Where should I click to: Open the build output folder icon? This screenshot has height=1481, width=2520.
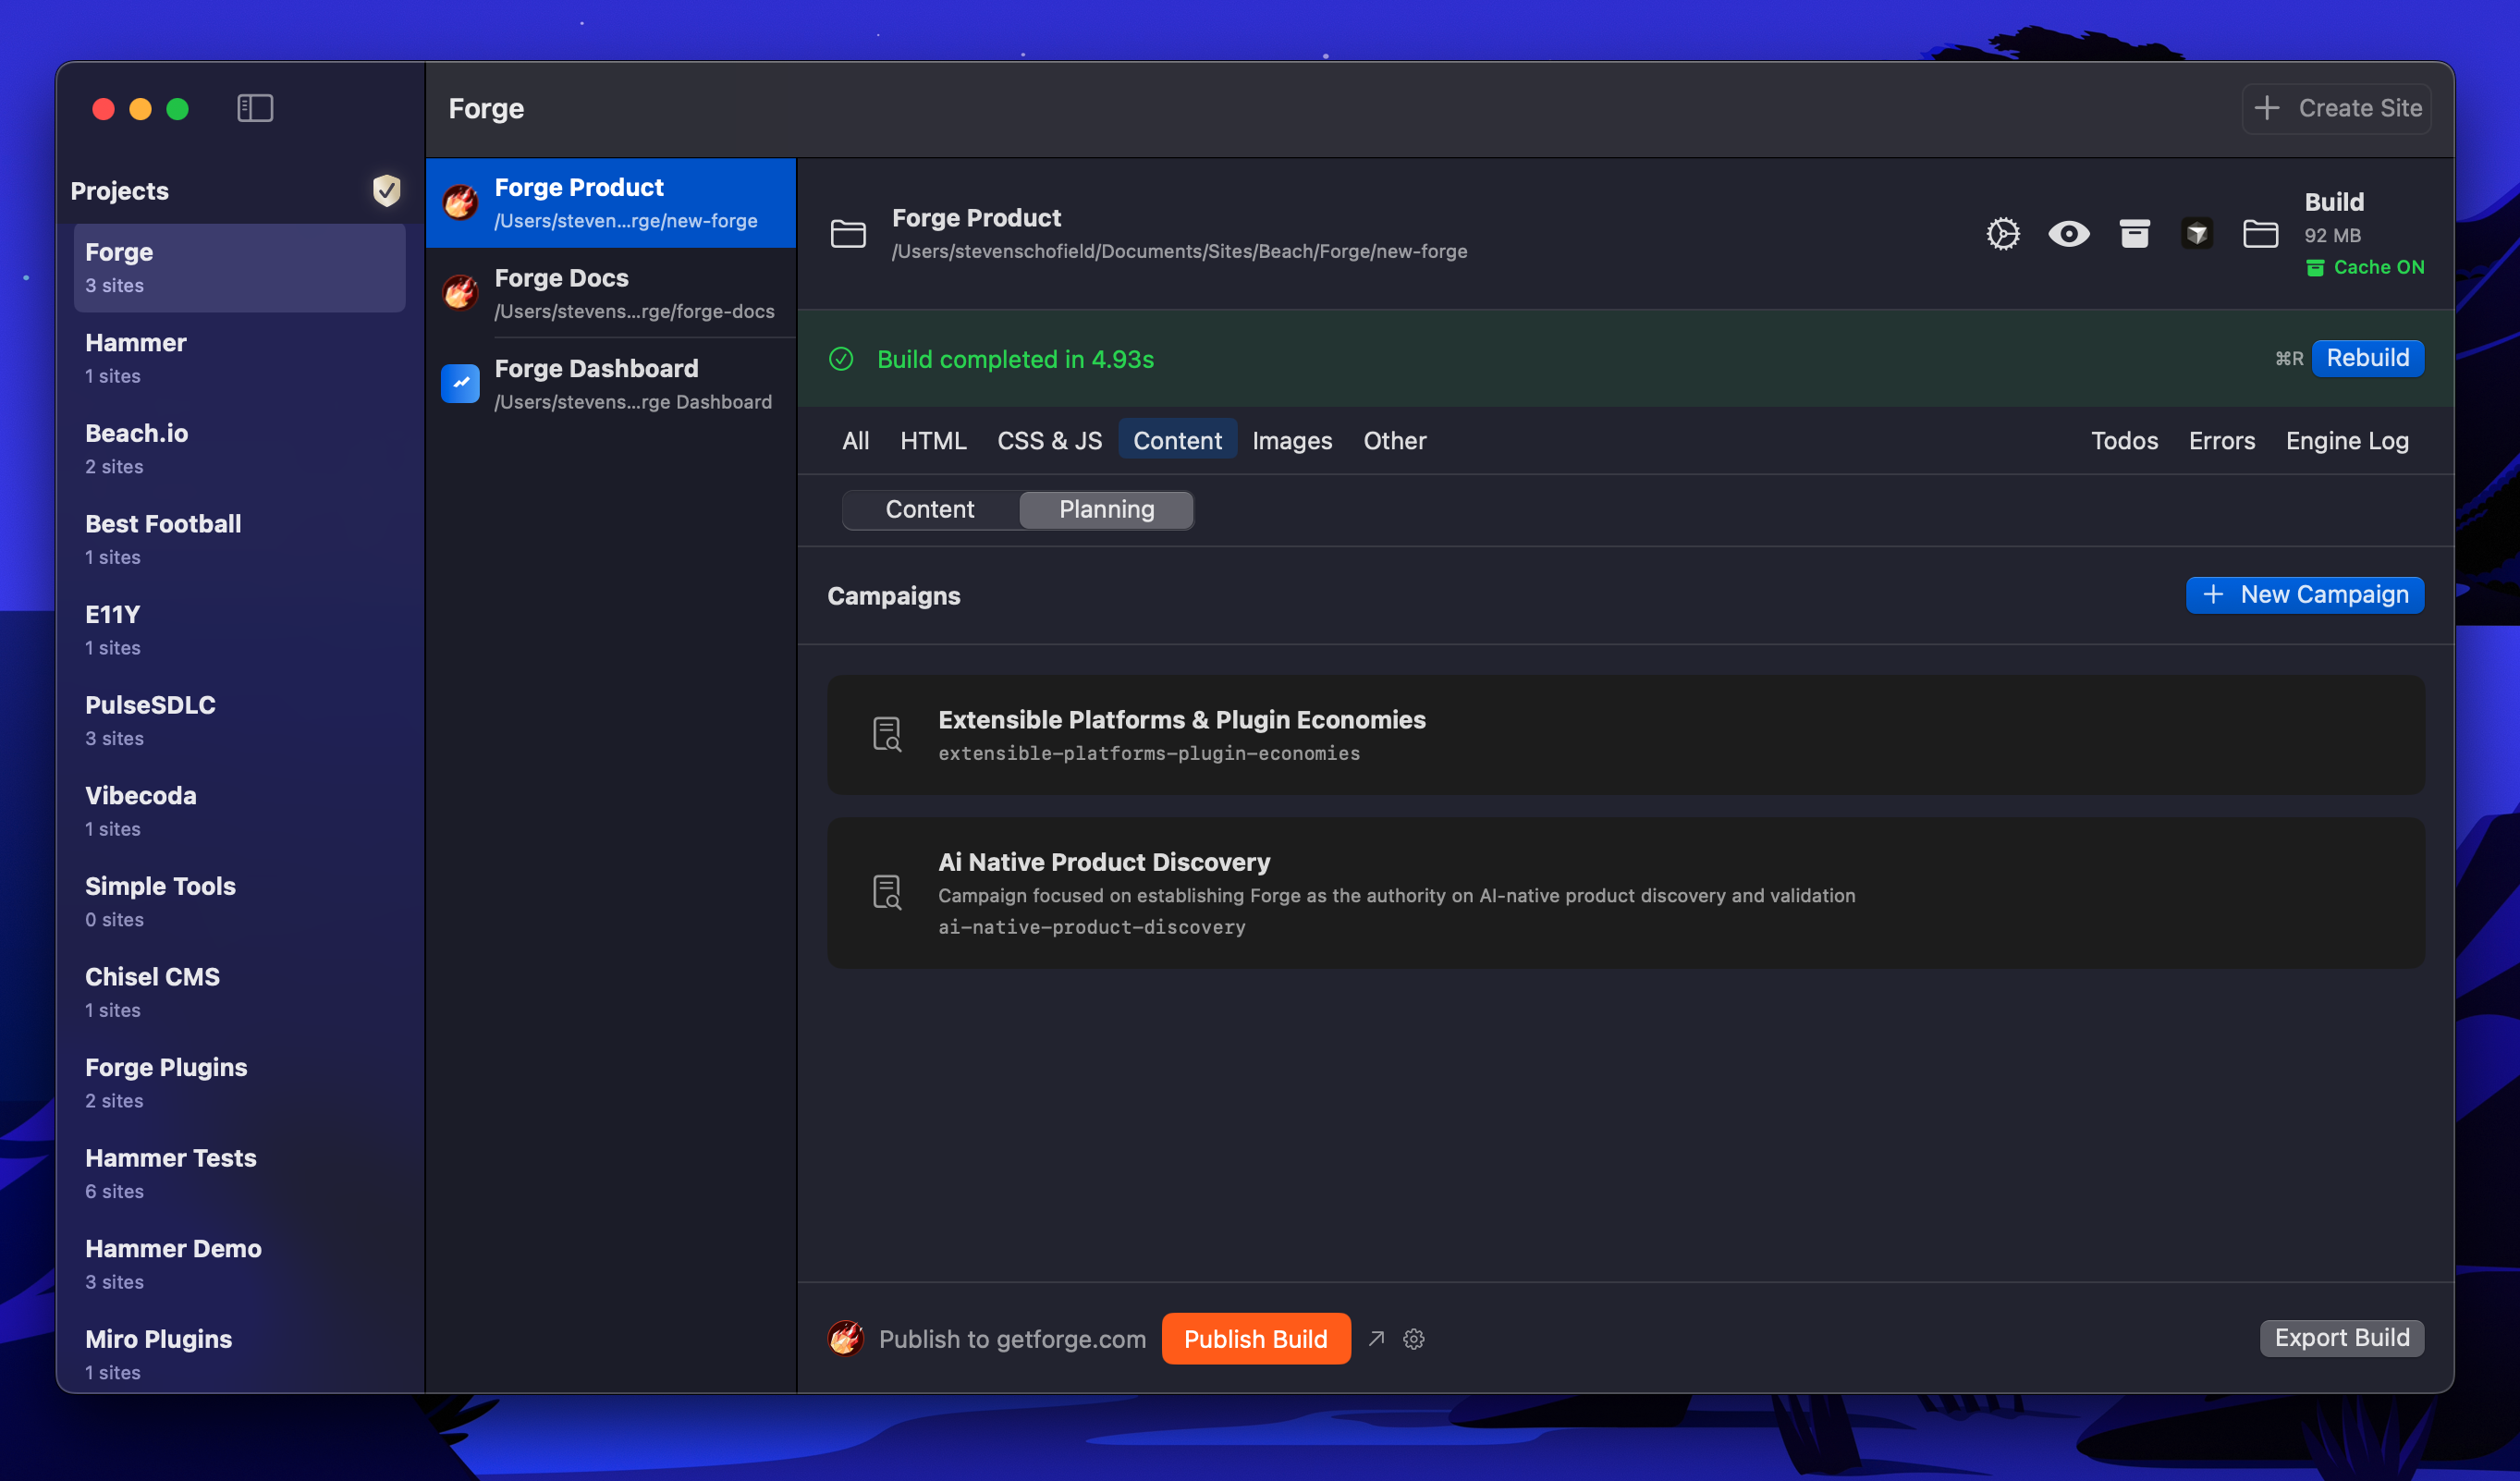[x=2261, y=233]
